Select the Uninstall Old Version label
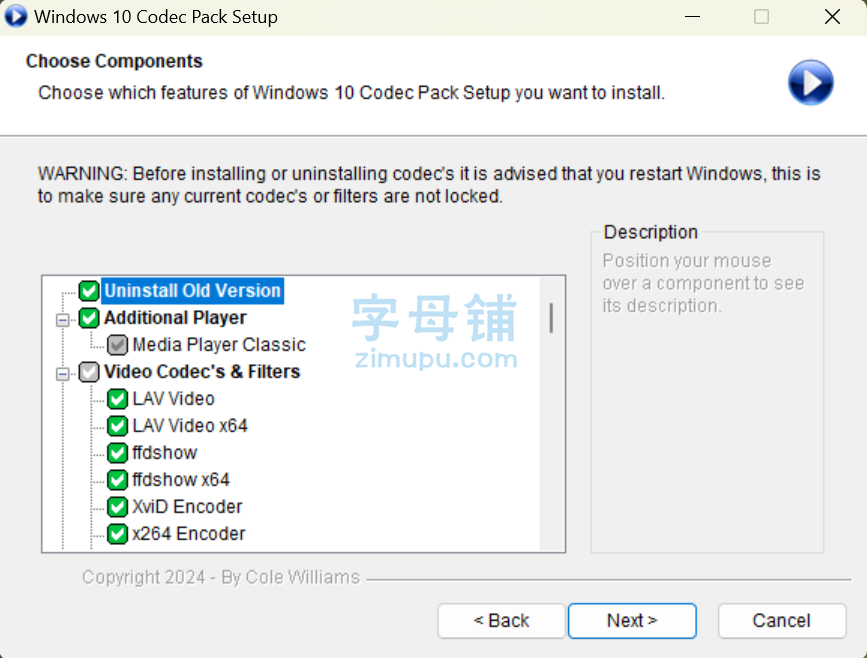Image resolution: width=867 pixels, height=658 pixels. pos(192,291)
